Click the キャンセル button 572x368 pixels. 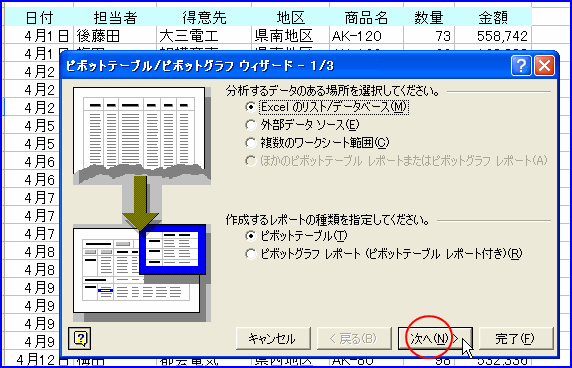pyautogui.click(x=273, y=338)
